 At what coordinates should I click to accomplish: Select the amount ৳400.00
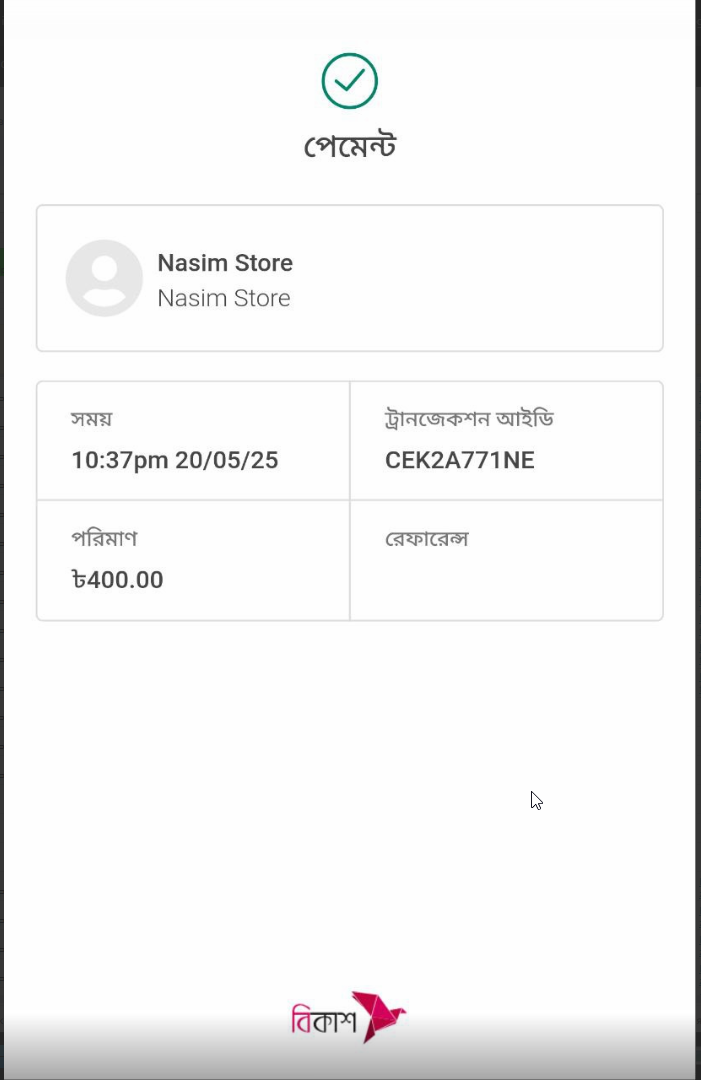coord(117,579)
